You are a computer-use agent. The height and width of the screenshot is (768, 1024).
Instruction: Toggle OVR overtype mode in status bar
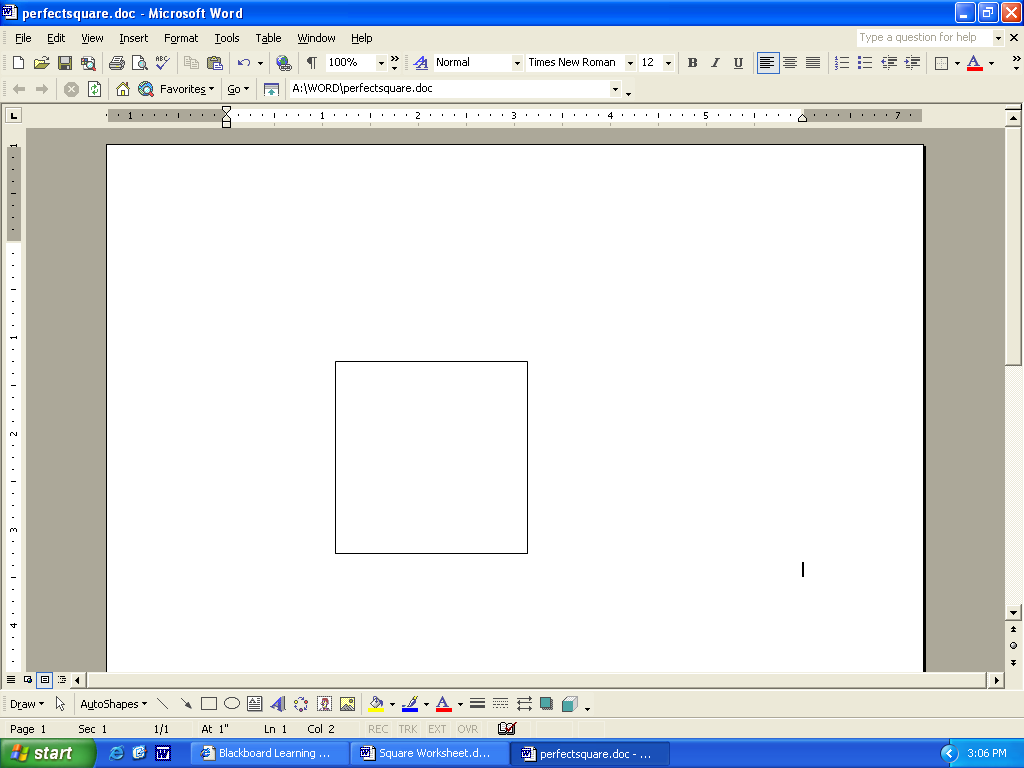coord(468,729)
